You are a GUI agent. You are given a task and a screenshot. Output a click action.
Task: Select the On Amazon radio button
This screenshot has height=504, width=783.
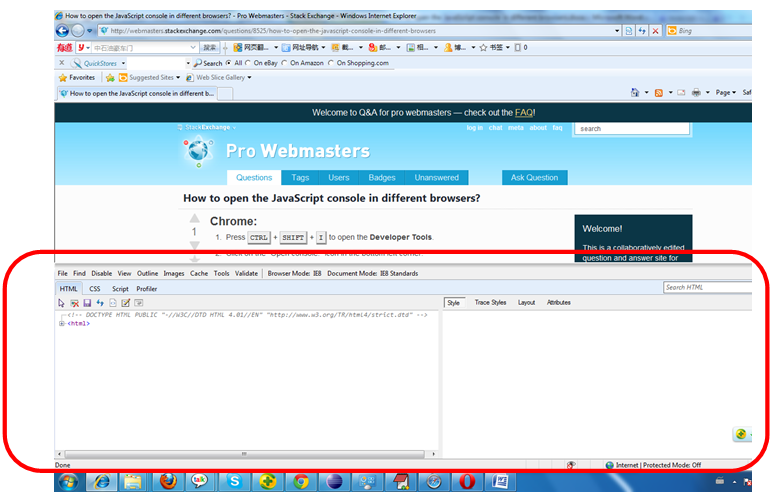(284, 63)
